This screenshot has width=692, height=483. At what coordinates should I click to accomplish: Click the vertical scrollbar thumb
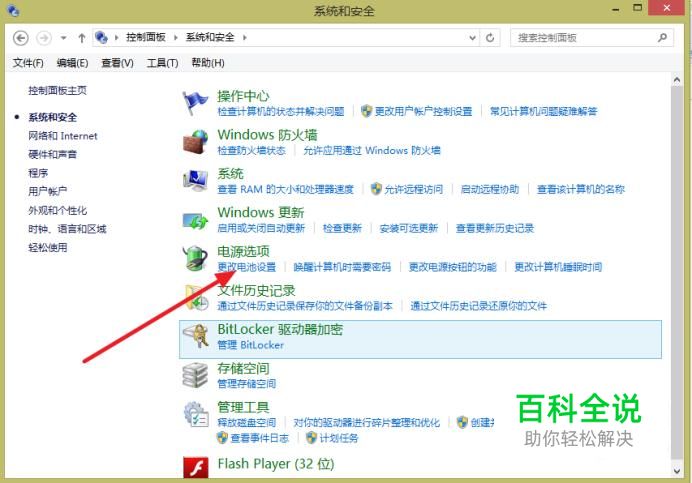(x=677, y=272)
